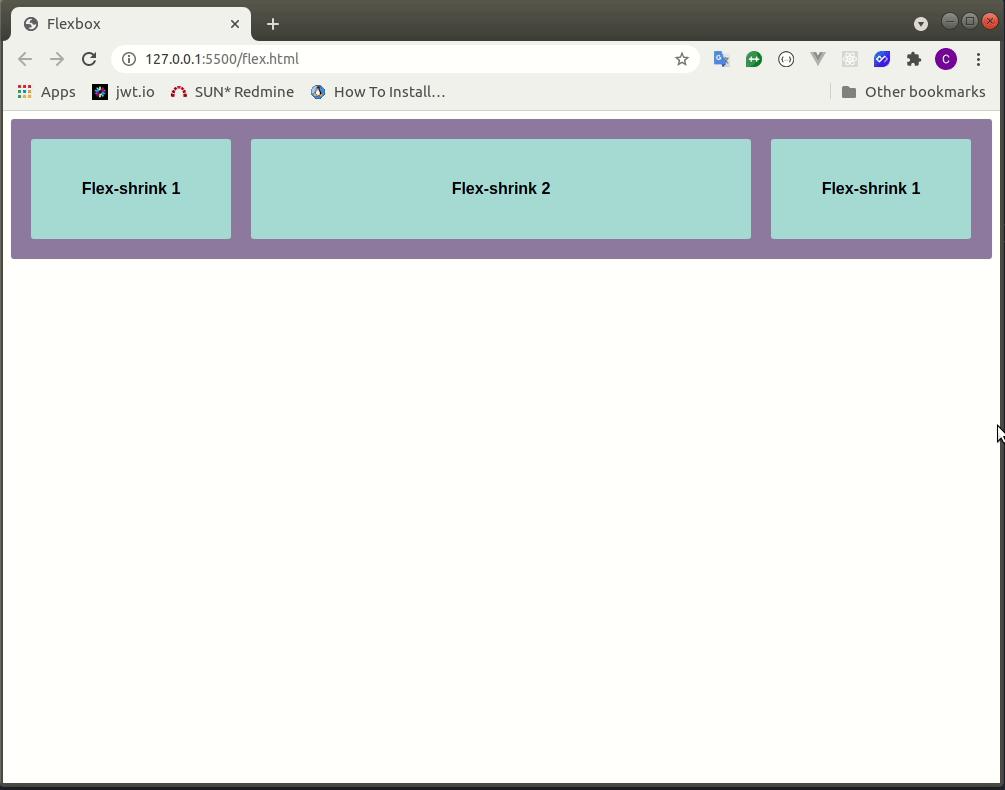Open the blue checkmark extension icon

click(882, 59)
